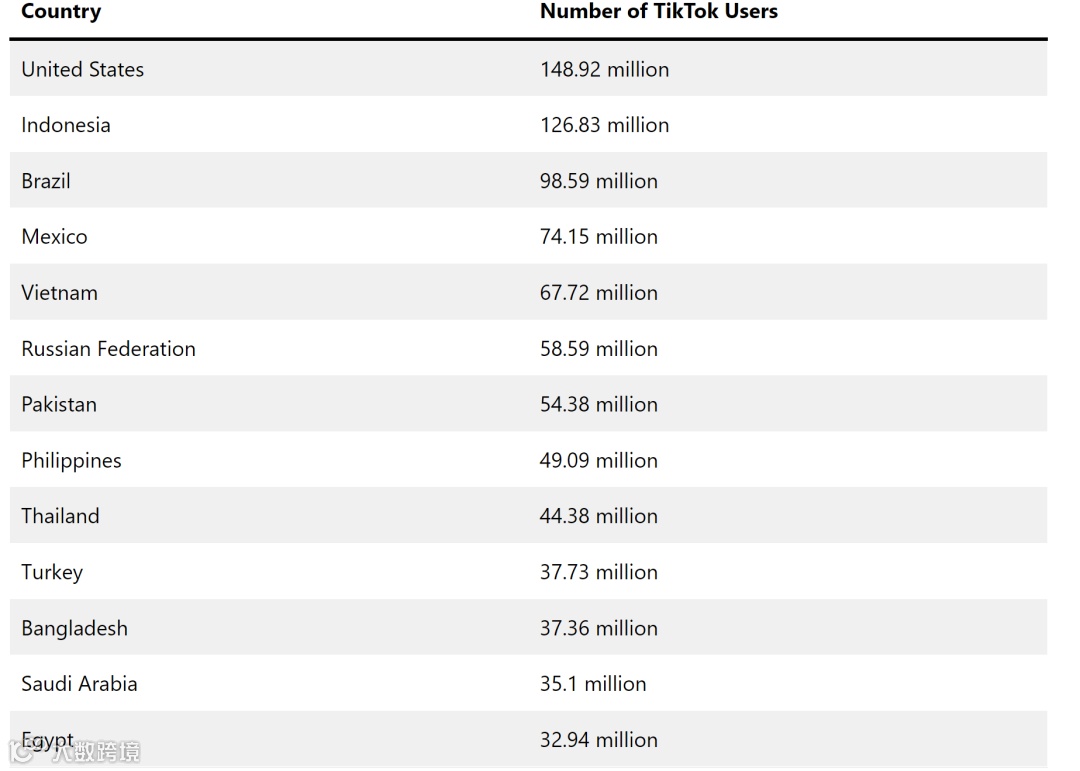This screenshot has width=1080, height=771.
Task: Click the Country column header
Action: (x=61, y=12)
